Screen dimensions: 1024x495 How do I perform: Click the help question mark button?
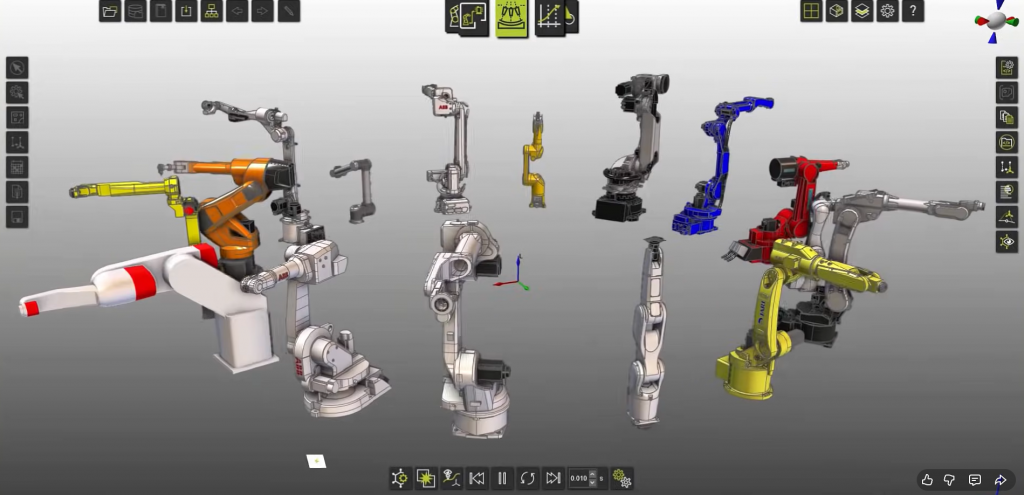click(x=912, y=11)
